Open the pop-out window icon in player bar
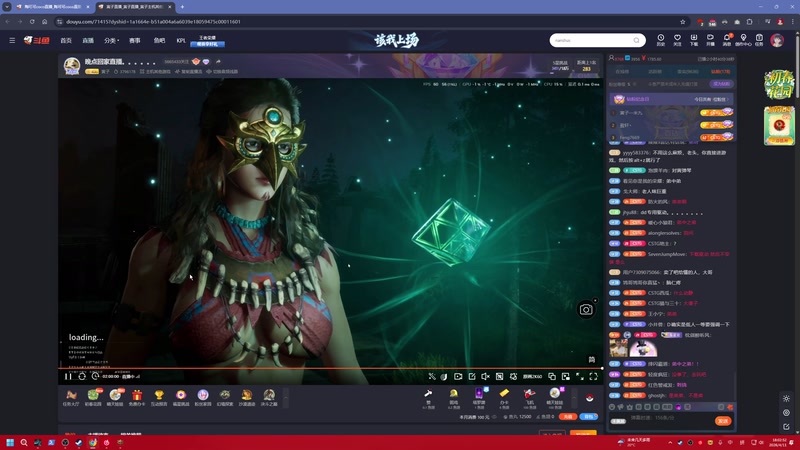Viewport: 800px width, 450px height. [x=552, y=377]
